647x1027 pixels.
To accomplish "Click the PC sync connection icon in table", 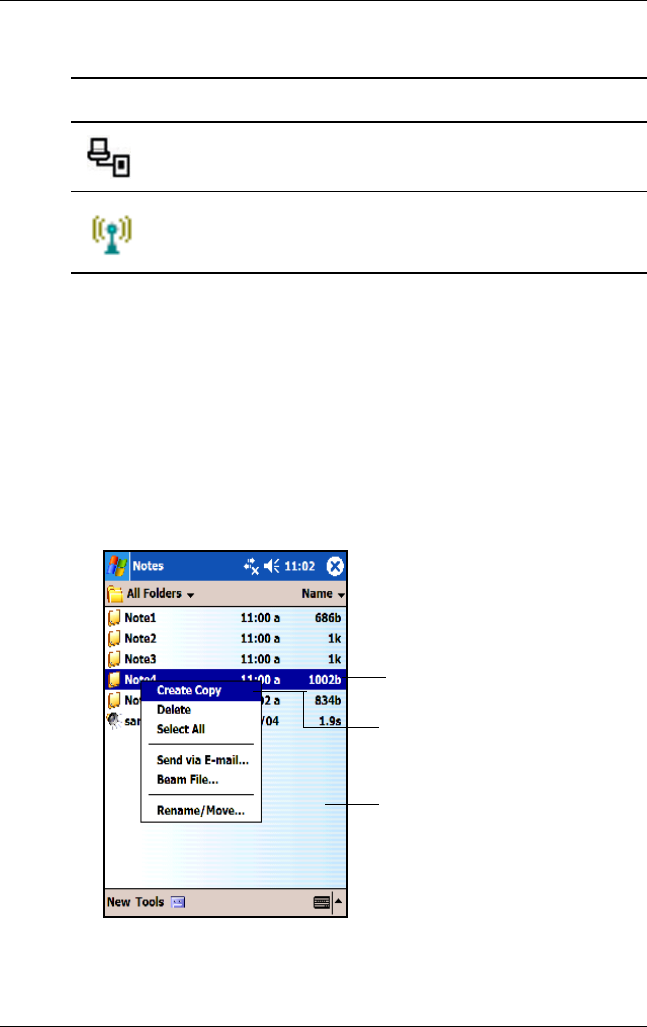I will tap(109, 157).
